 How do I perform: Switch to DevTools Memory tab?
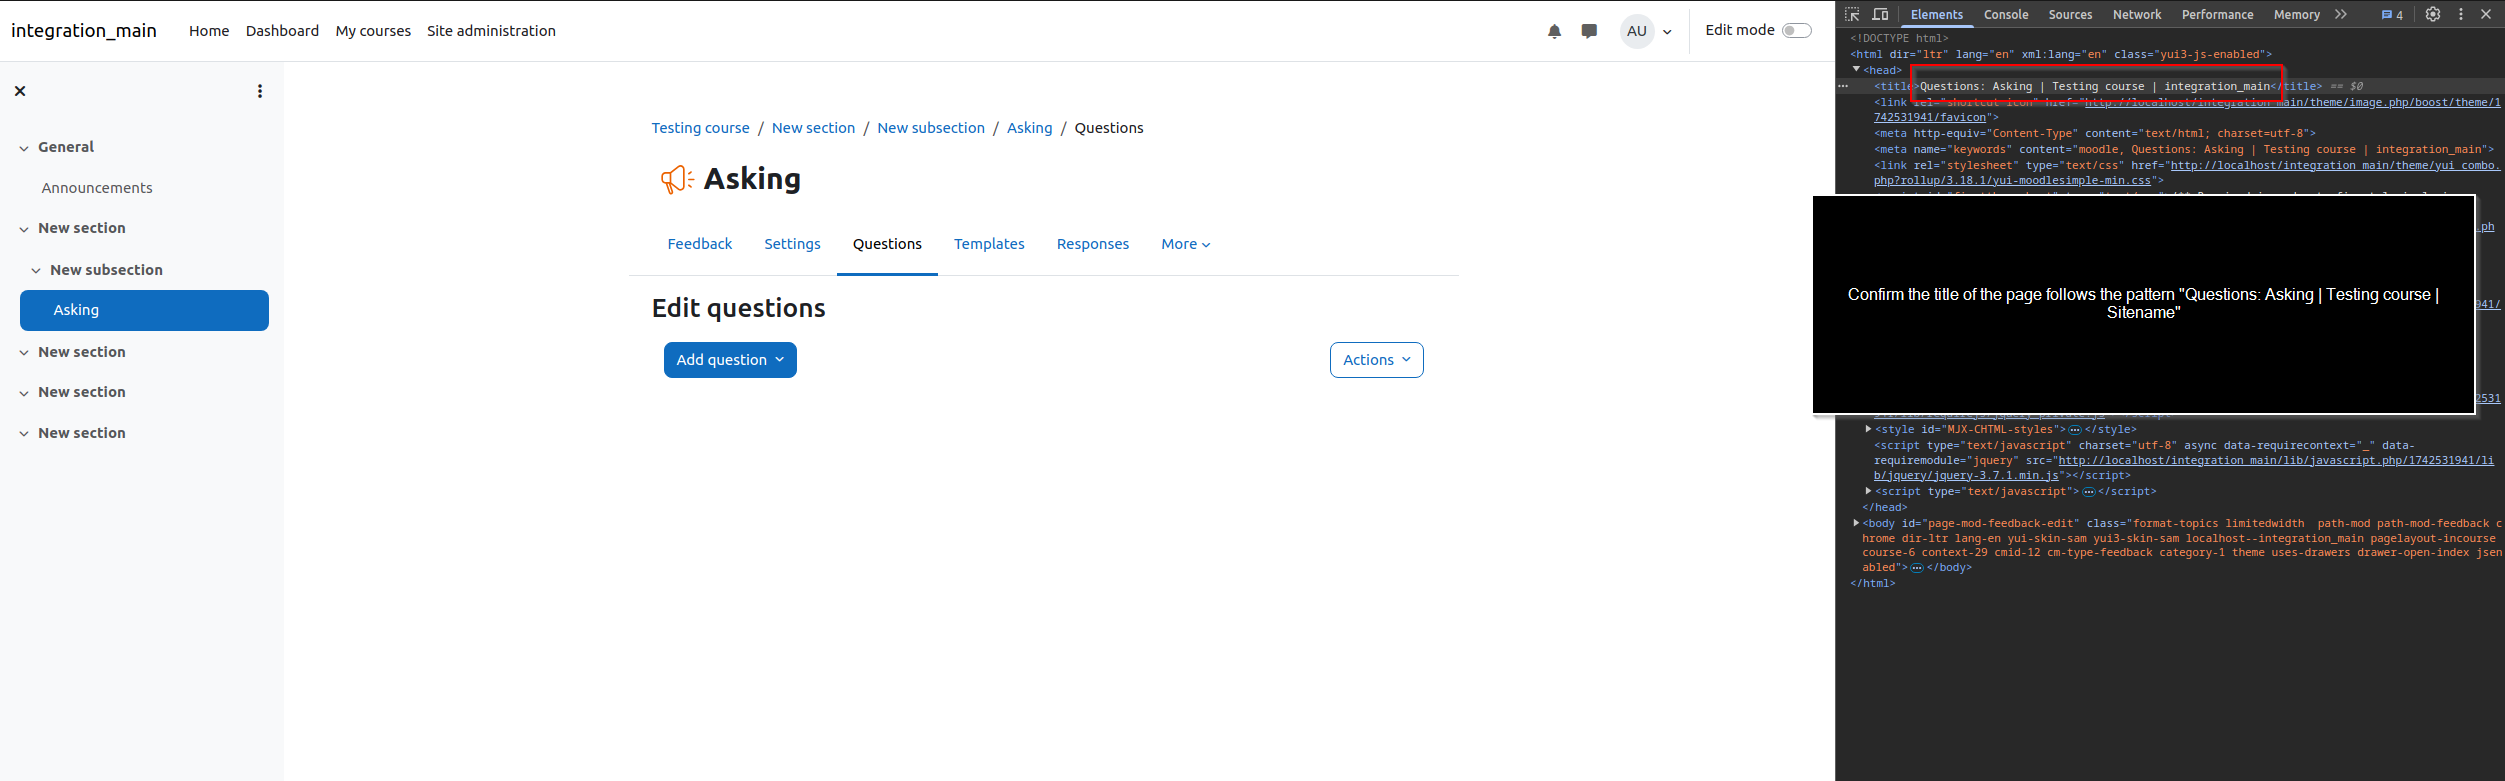pos(2296,14)
